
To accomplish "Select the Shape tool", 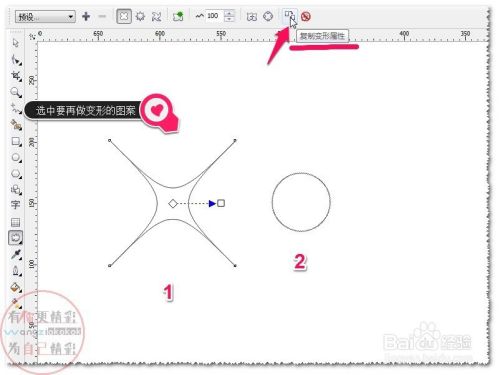I will click(16, 60).
